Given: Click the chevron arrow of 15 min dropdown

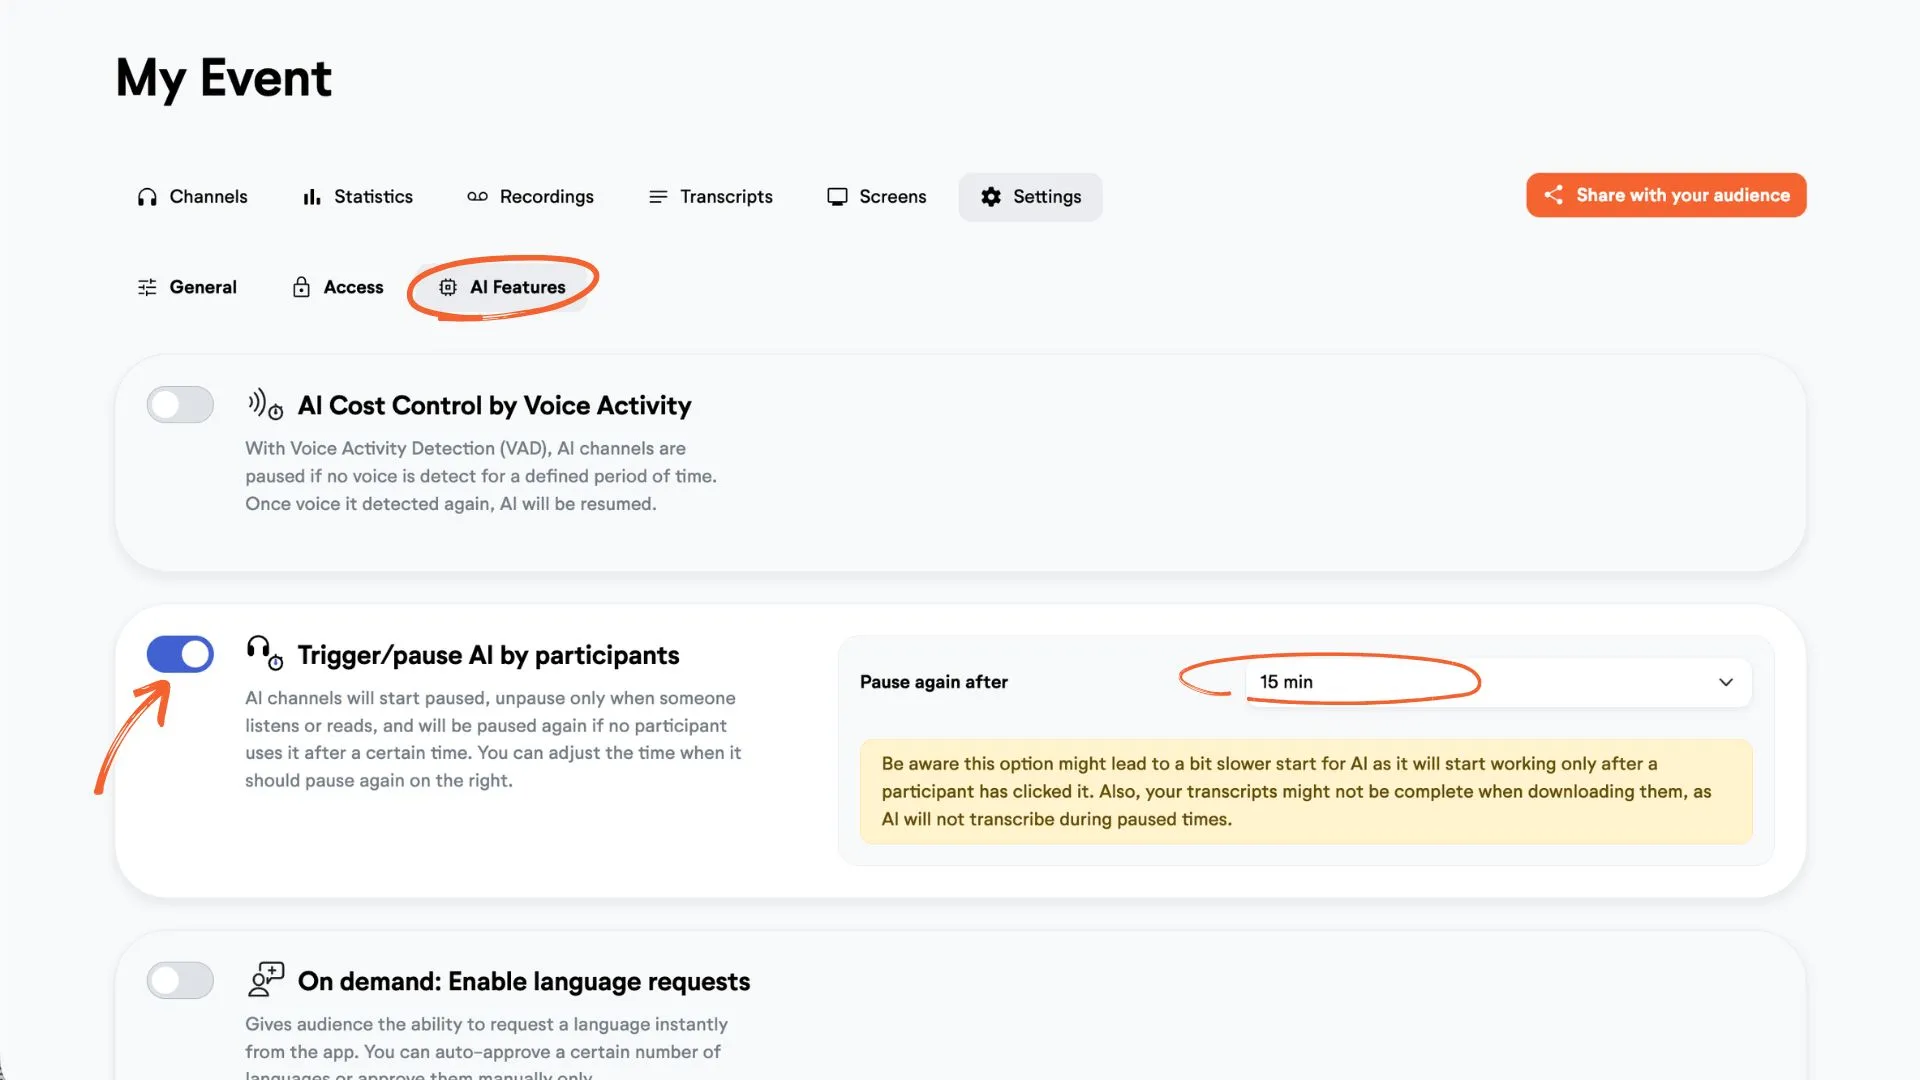Looking at the screenshot, I should click(x=1726, y=682).
